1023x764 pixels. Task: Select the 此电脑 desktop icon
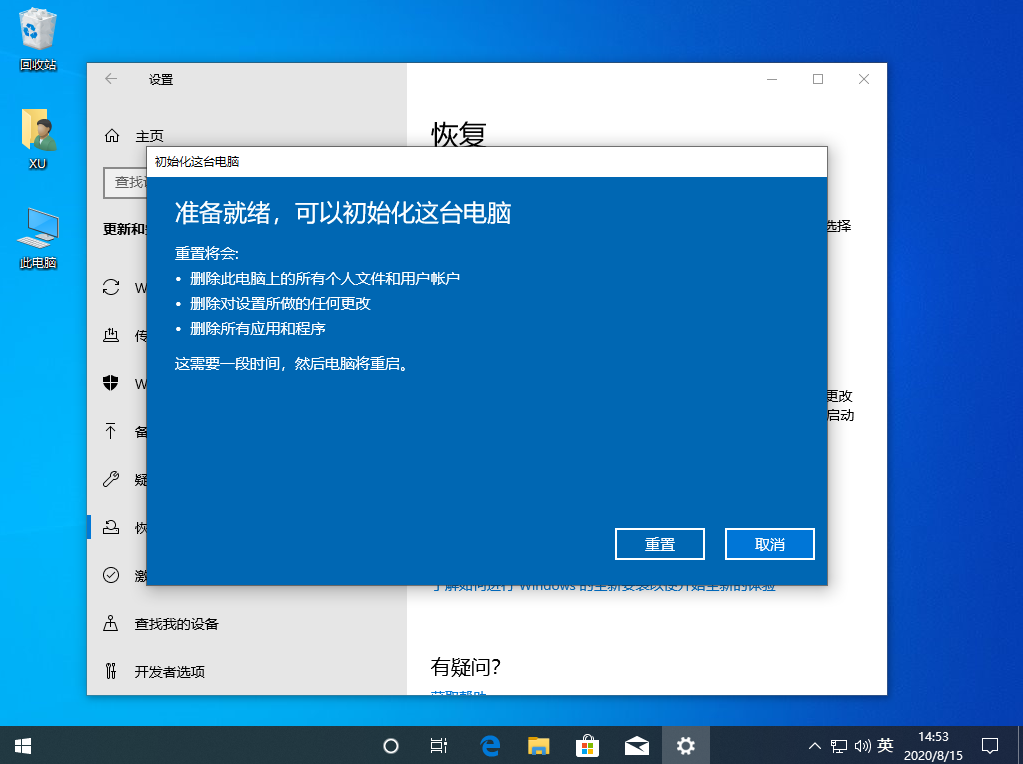[38, 238]
